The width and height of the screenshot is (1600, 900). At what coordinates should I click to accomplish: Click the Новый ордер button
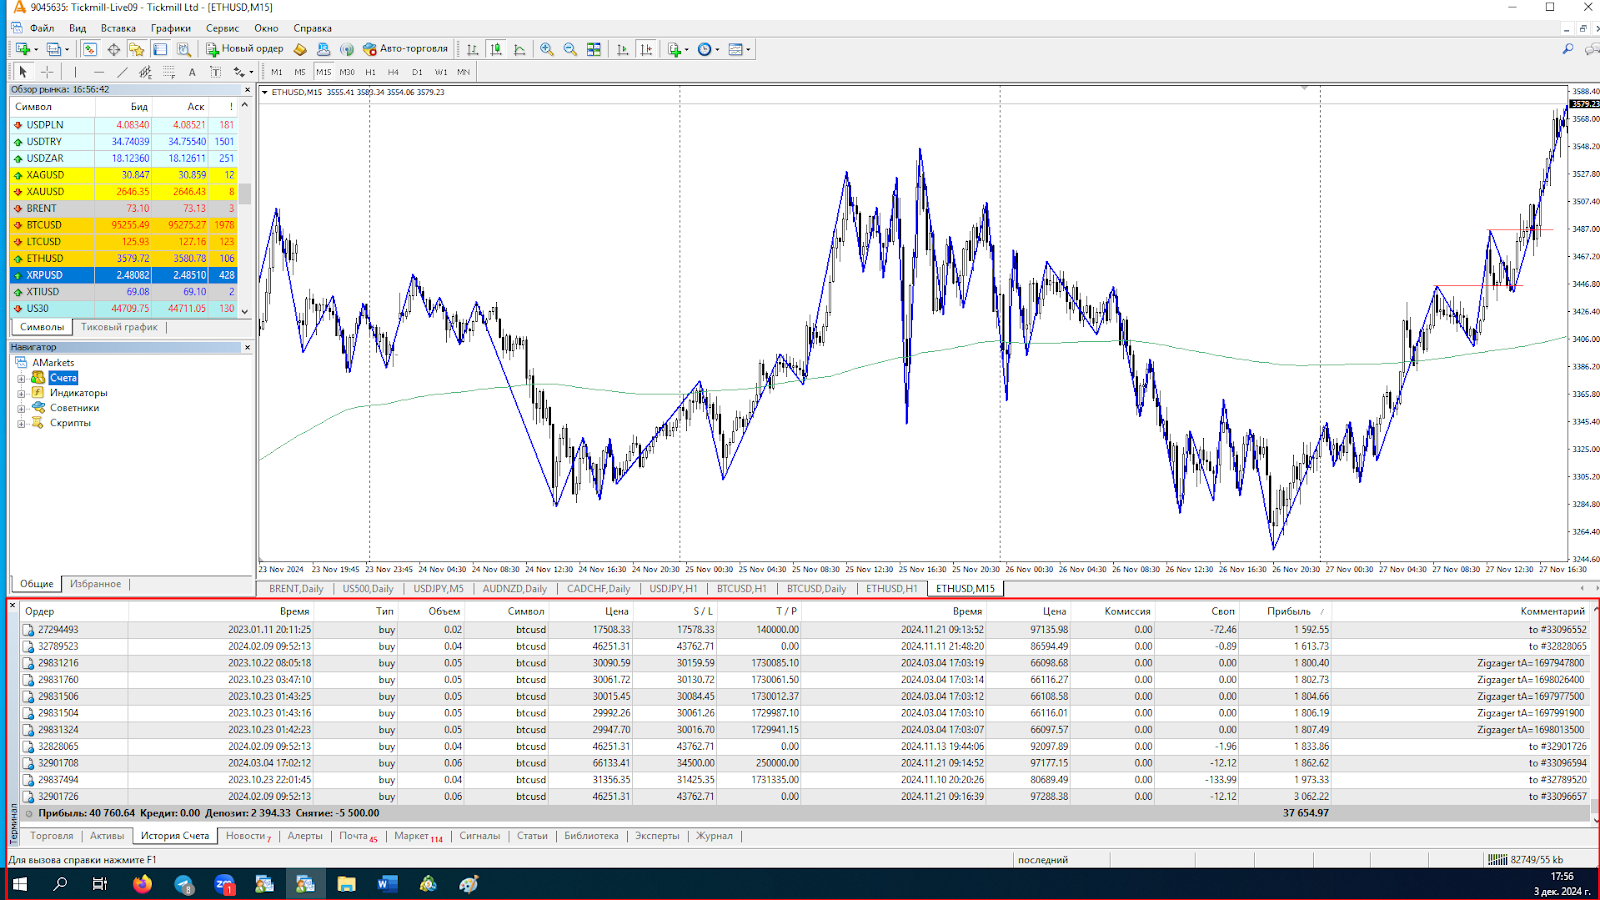pyautogui.click(x=245, y=49)
